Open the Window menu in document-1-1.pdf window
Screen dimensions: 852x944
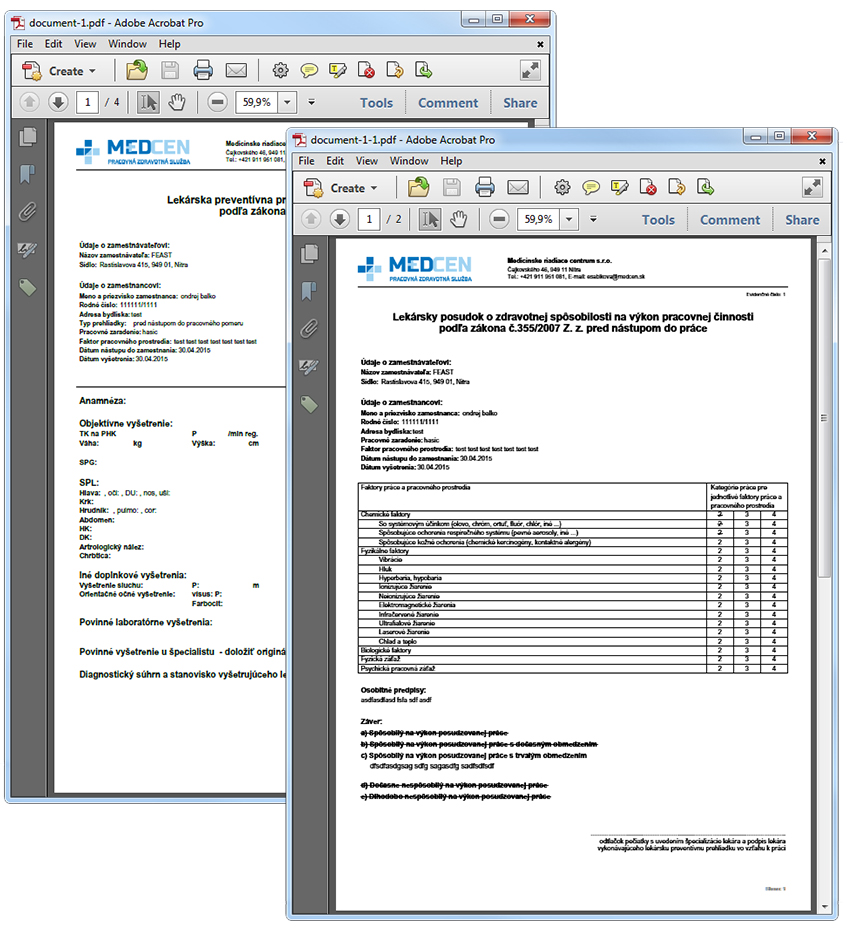[409, 161]
